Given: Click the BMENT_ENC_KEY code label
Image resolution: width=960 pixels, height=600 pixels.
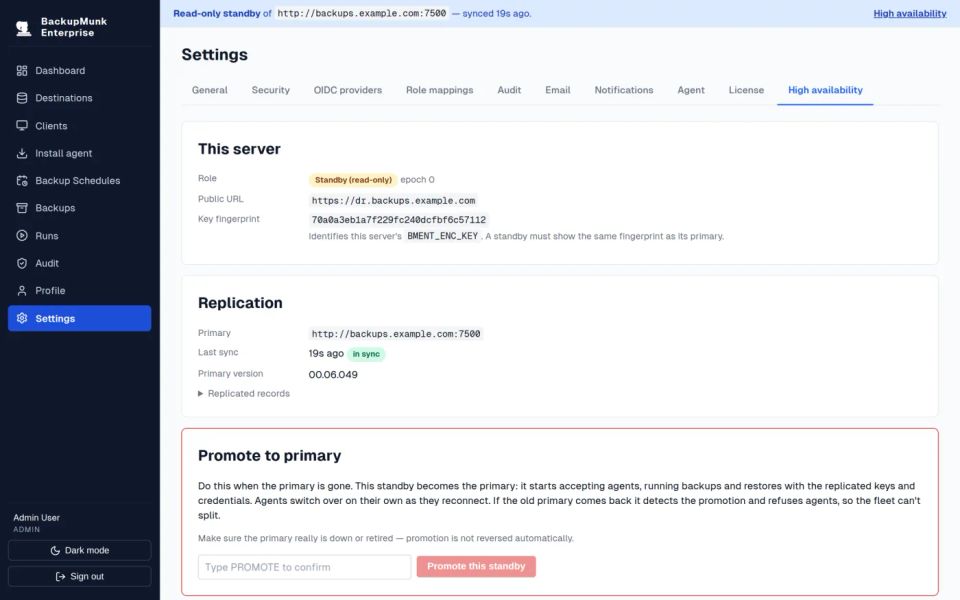Looking at the screenshot, I should [443, 236].
